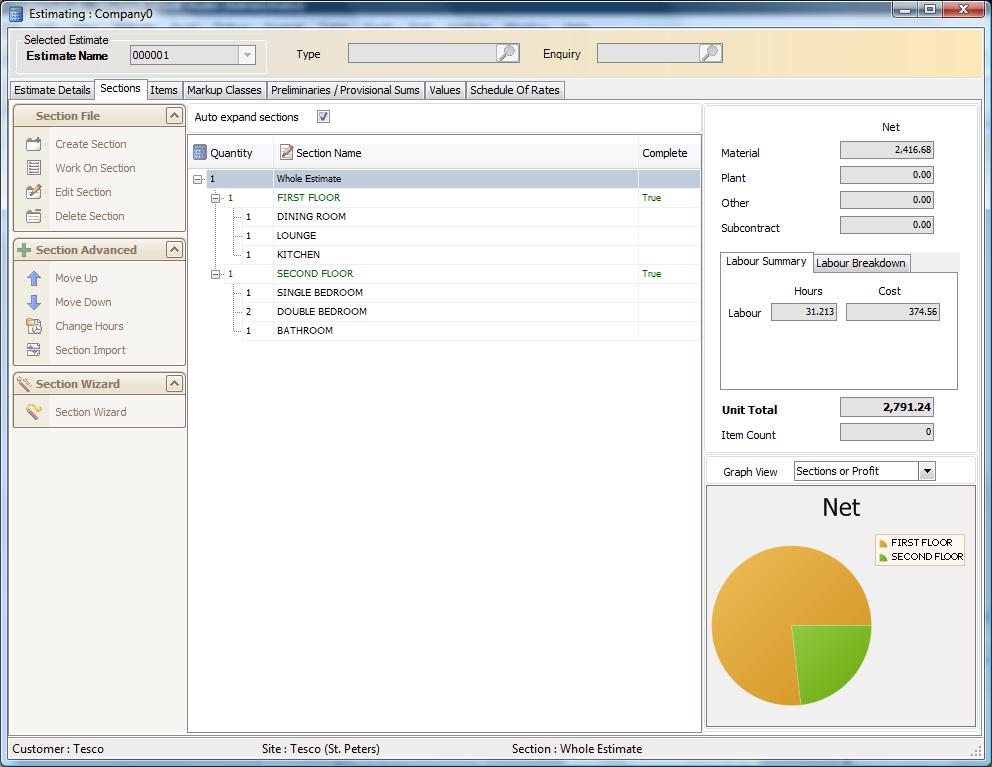Toggle the Auto expand sections checkbox

pyautogui.click(x=323, y=117)
